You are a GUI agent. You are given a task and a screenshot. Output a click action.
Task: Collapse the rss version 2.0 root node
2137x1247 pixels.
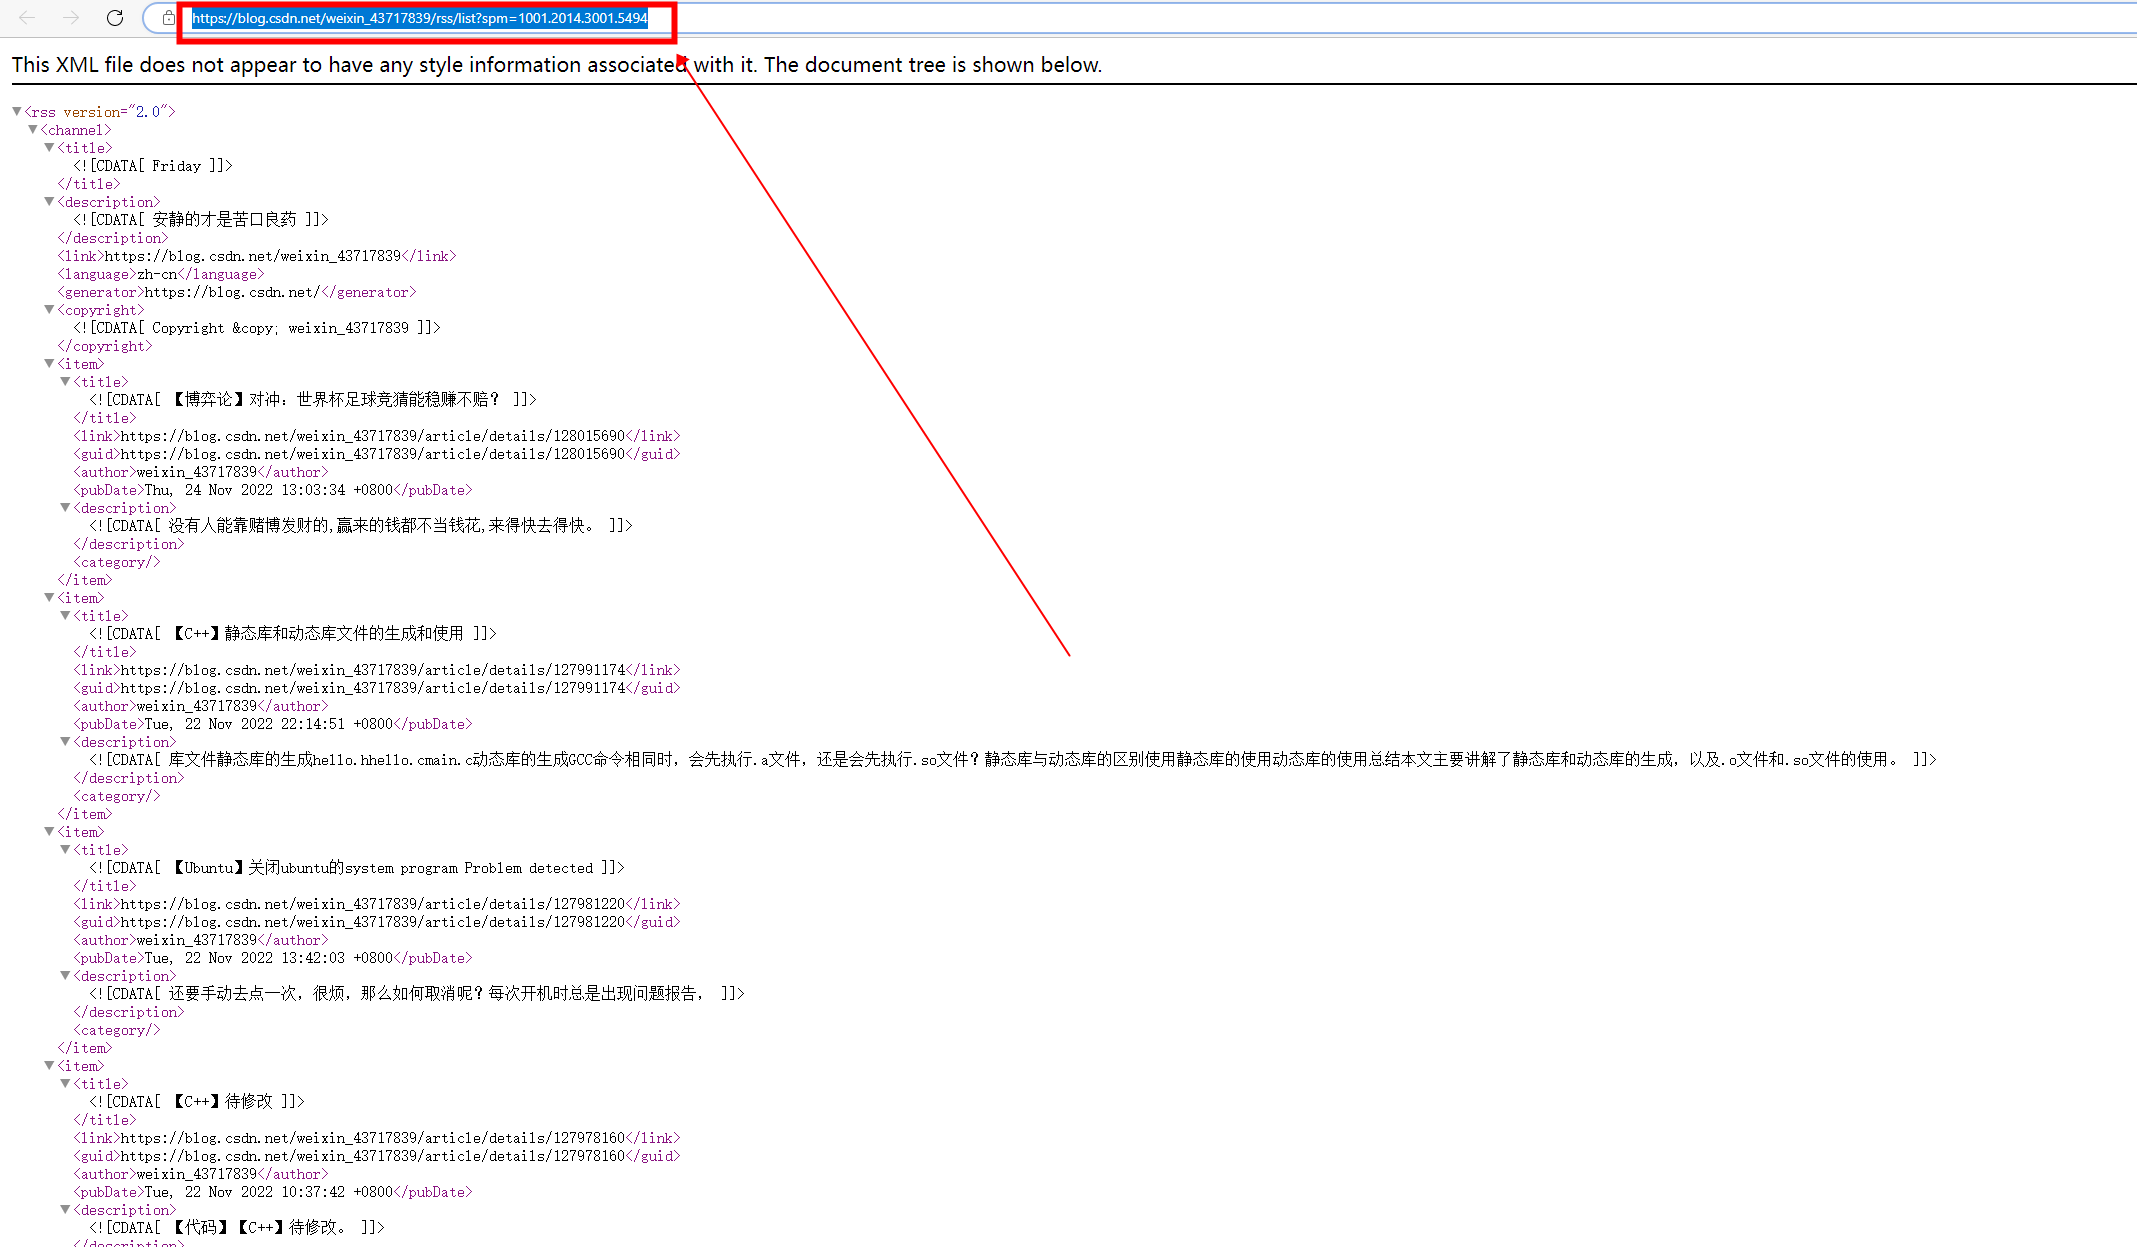pyautogui.click(x=17, y=111)
